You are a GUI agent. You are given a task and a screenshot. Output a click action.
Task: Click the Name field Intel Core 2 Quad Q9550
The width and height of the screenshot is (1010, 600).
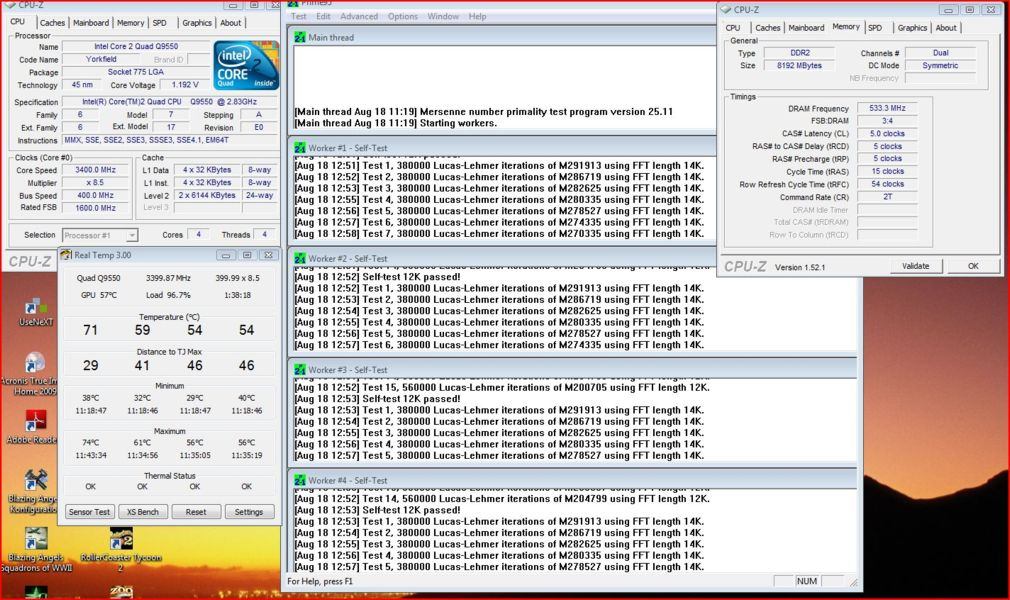point(136,46)
